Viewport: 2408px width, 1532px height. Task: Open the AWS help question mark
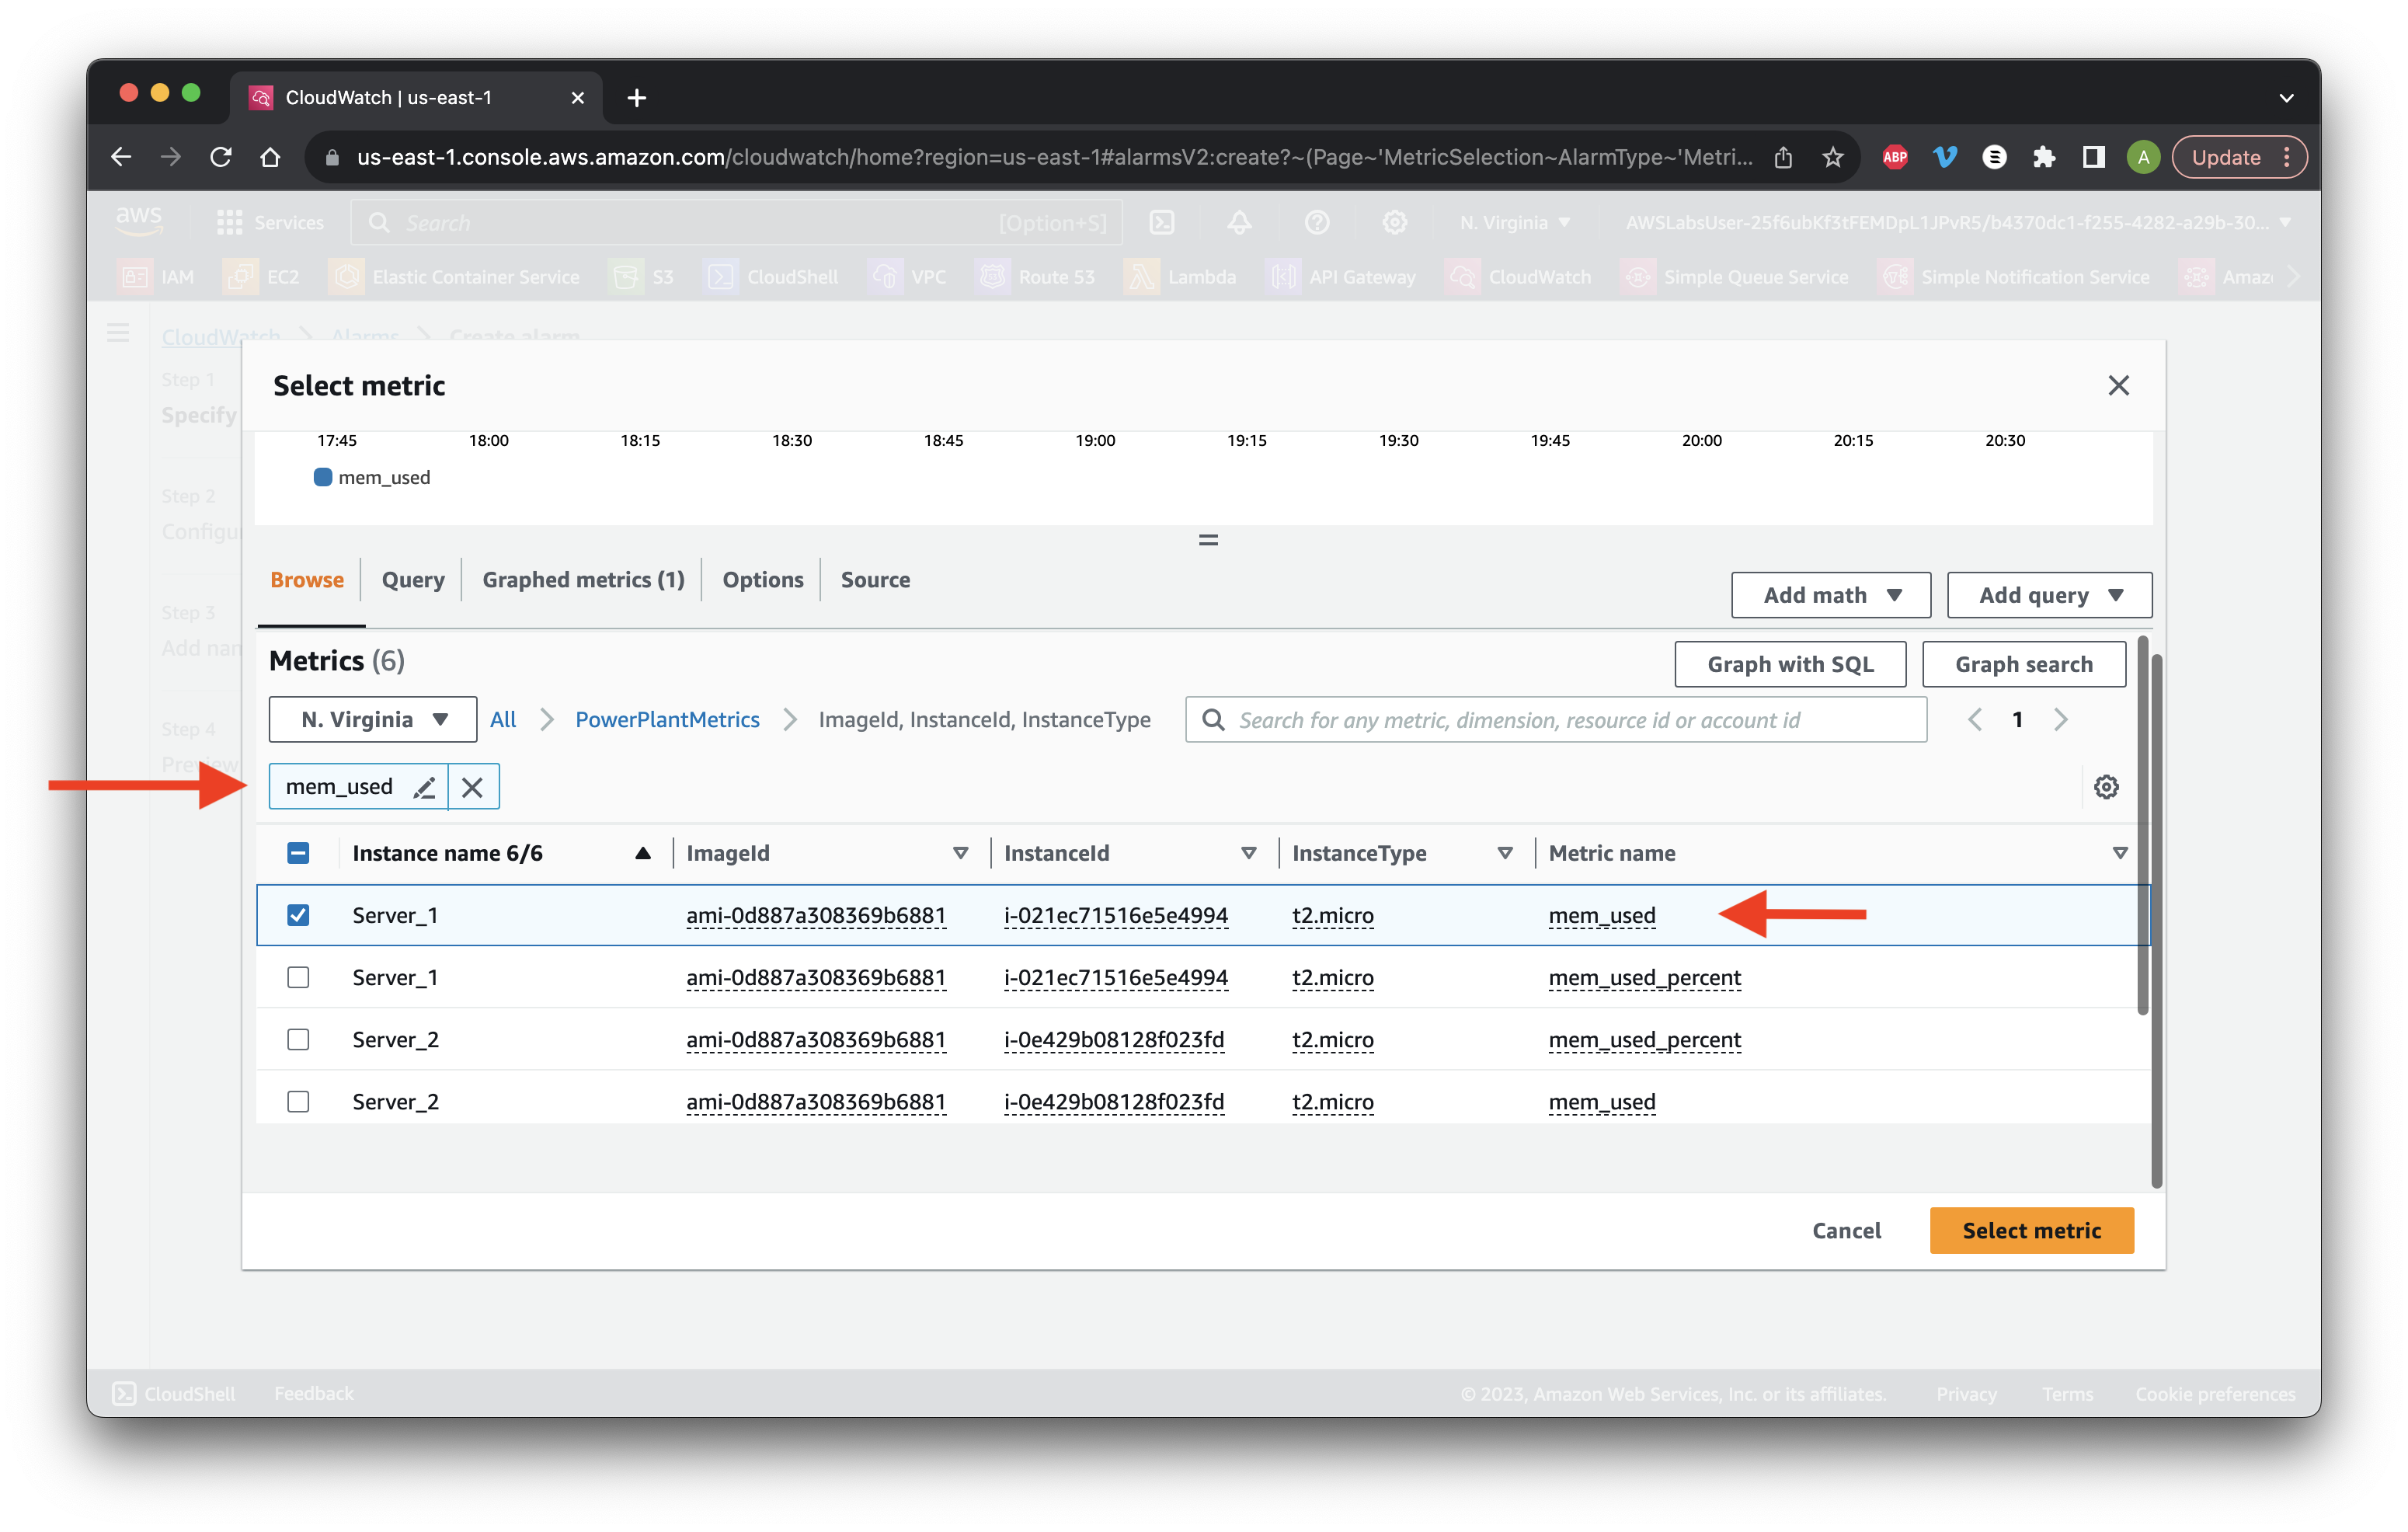1317,222
